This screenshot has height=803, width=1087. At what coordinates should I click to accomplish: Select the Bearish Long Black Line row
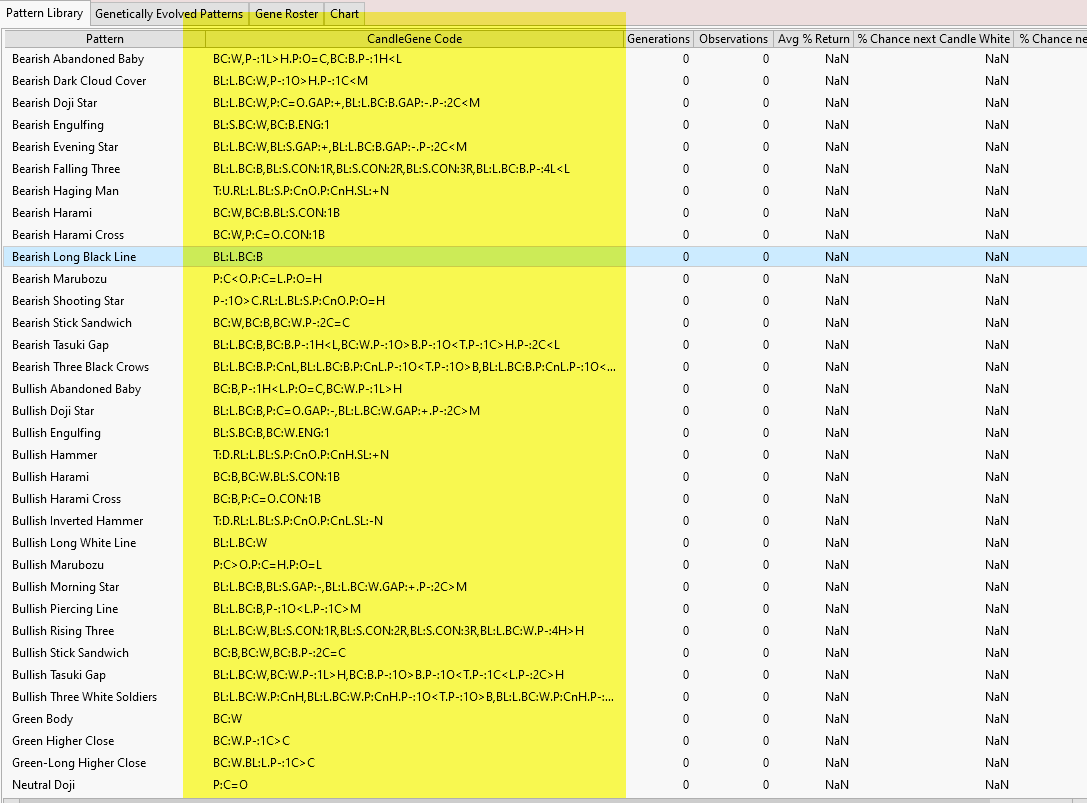pos(74,257)
